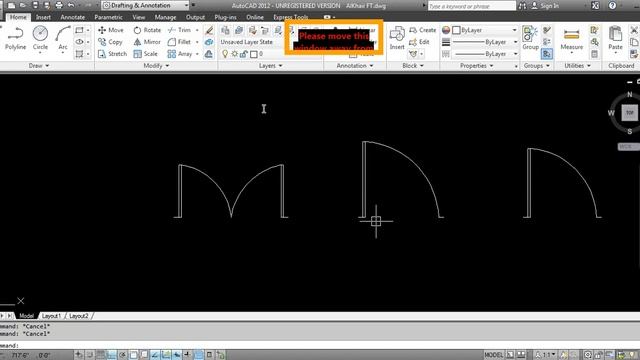Viewport: 640px width, 360px height.
Task: Open object color ByLayer dropdown
Action: 485,30
